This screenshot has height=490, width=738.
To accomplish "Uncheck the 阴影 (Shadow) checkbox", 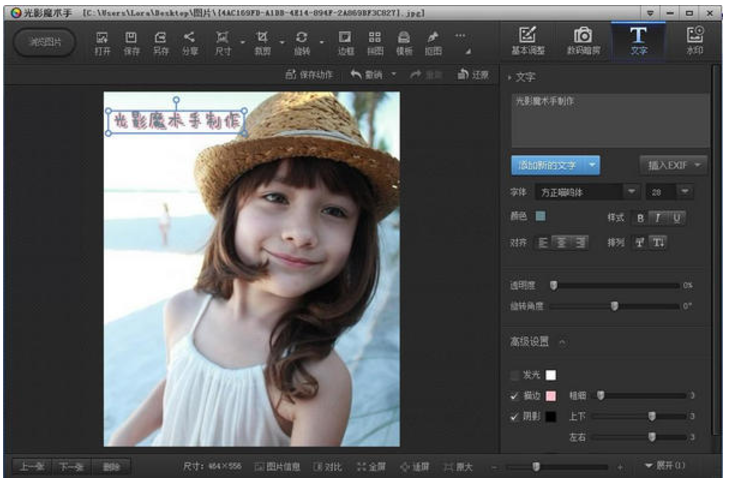I will click(516, 415).
